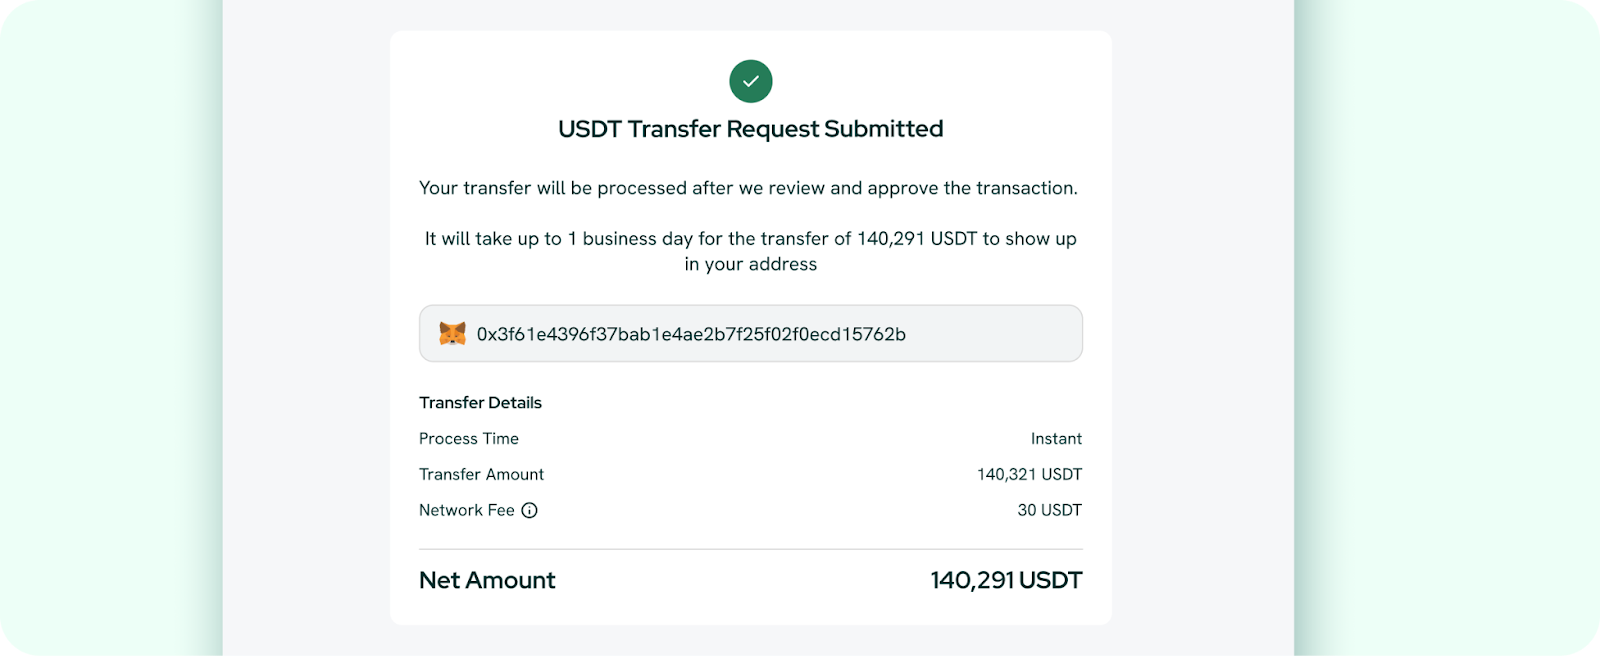The height and width of the screenshot is (656, 1600).
Task: Click the MetaMask fox icon
Action: pos(453,333)
